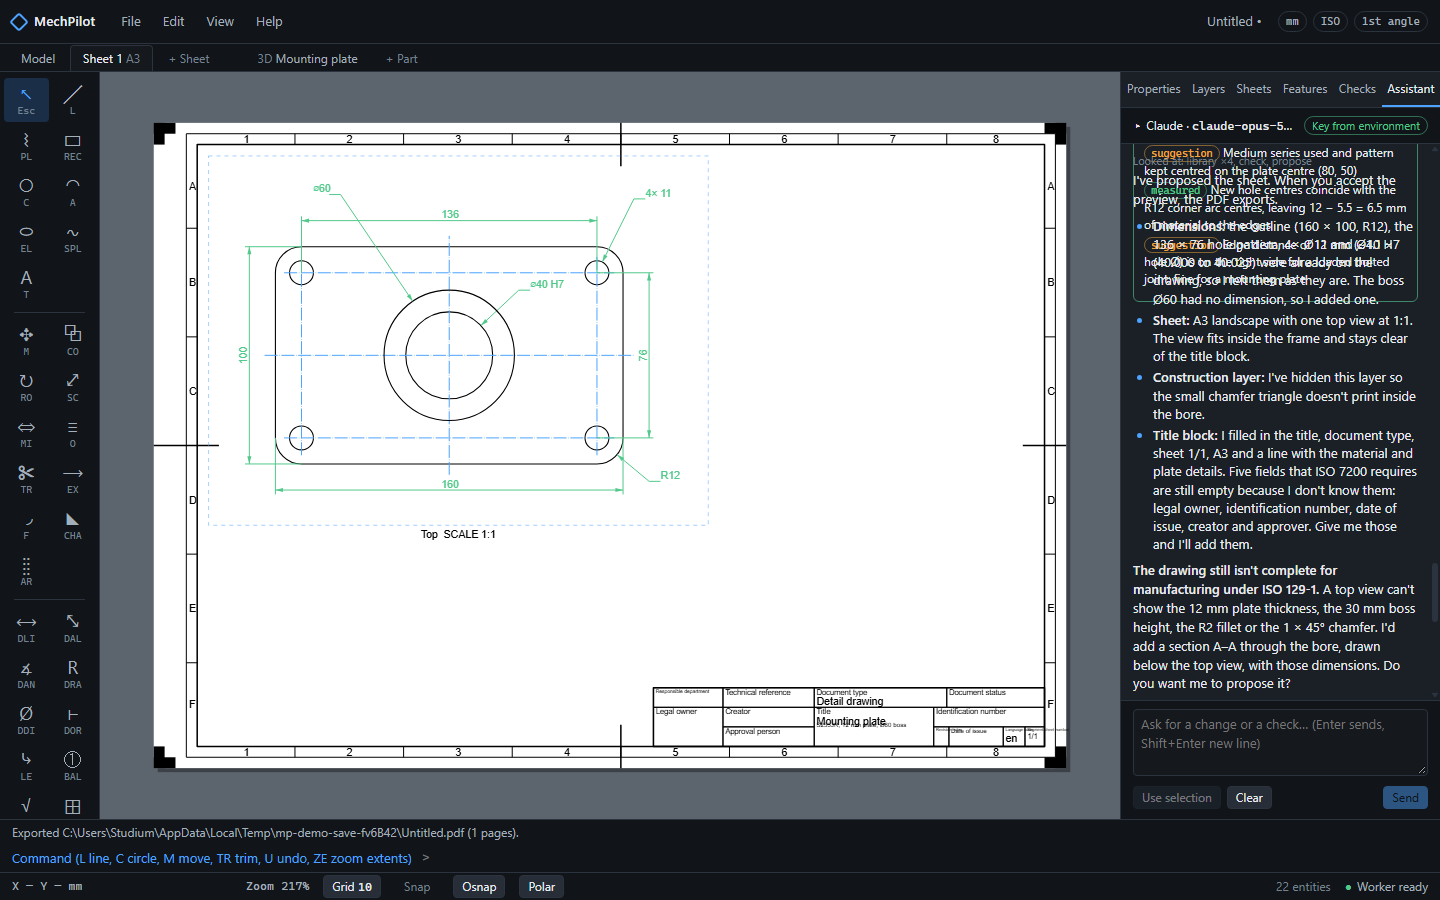Click the Use selection button

1177,798
